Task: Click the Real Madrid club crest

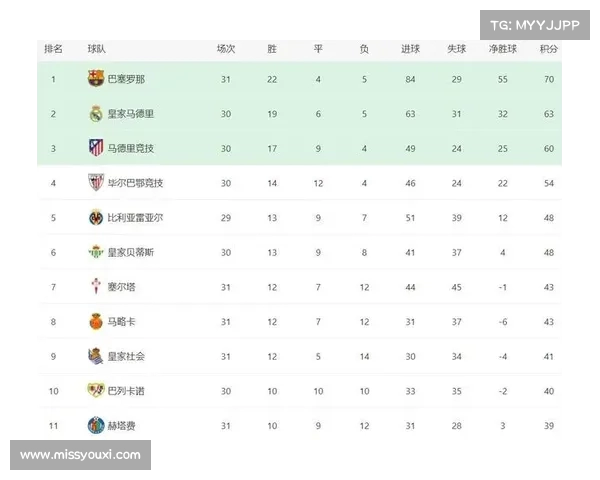Action: pyautogui.click(x=96, y=114)
